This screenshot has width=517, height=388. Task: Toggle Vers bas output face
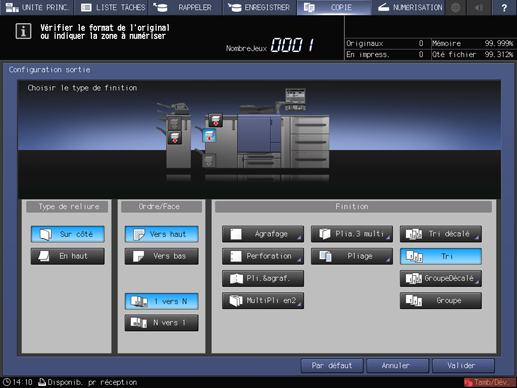[162, 256]
